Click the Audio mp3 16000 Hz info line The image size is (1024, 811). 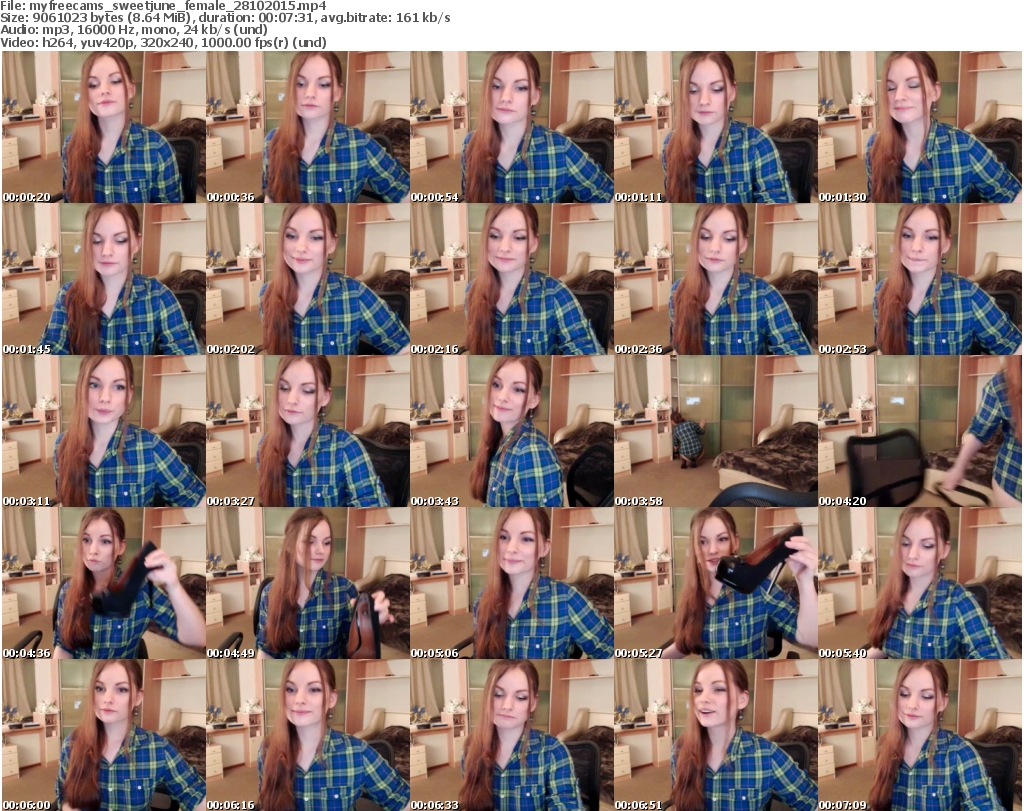click(x=134, y=30)
